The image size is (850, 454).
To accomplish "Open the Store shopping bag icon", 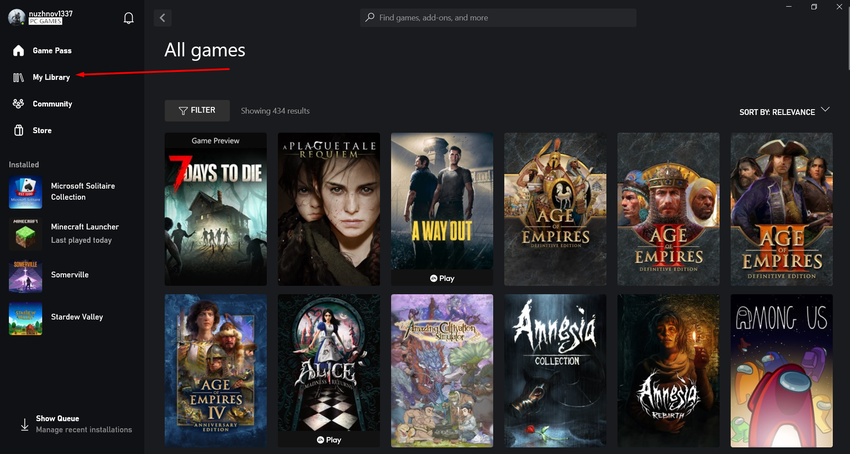I will 18,130.
